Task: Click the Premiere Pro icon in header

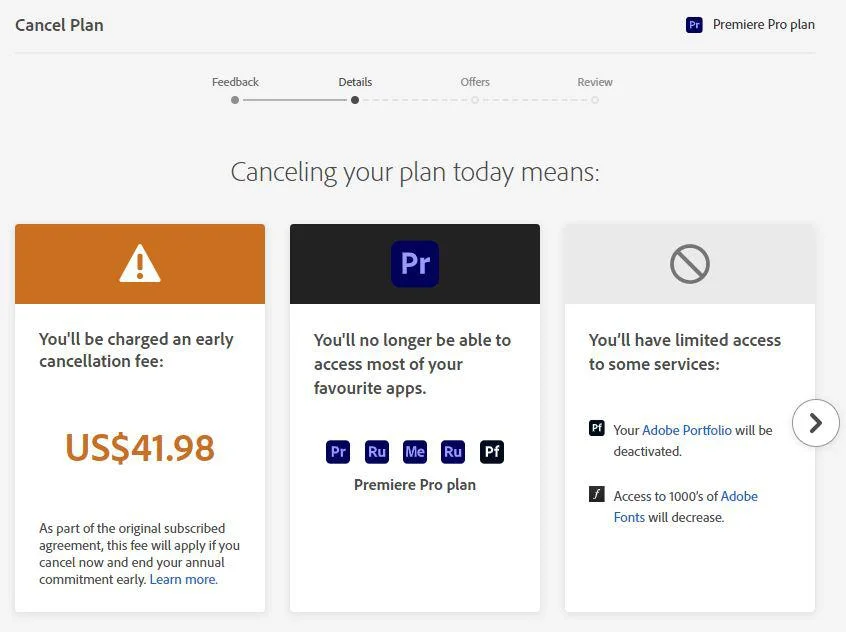Action: tap(694, 25)
